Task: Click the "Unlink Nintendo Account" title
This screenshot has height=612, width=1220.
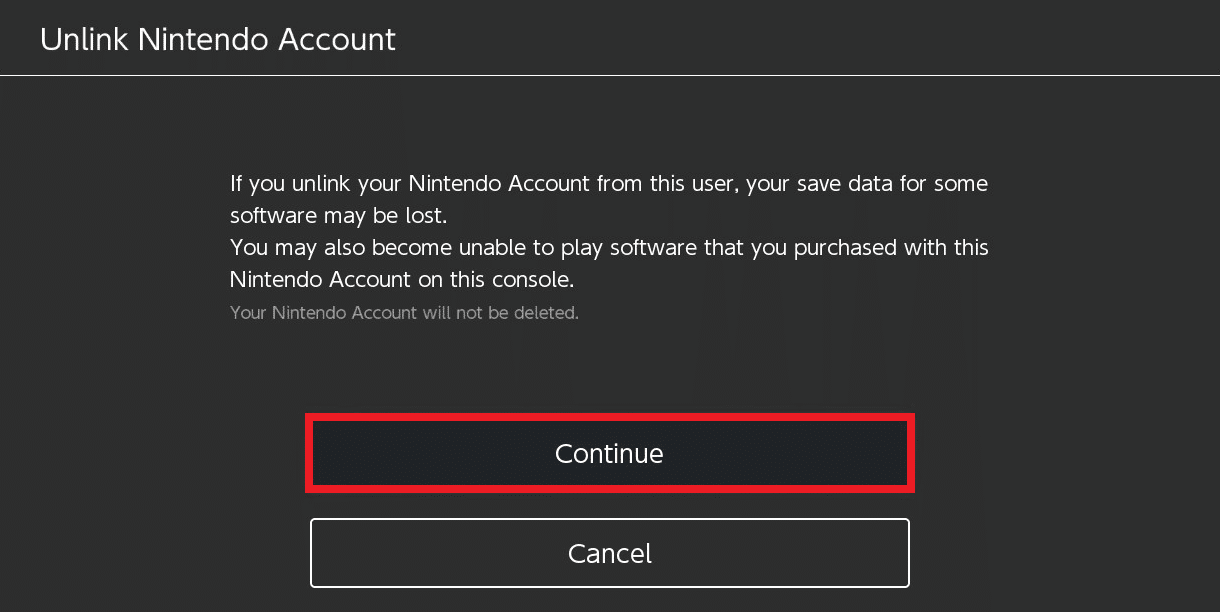Action: click(x=218, y=40)
